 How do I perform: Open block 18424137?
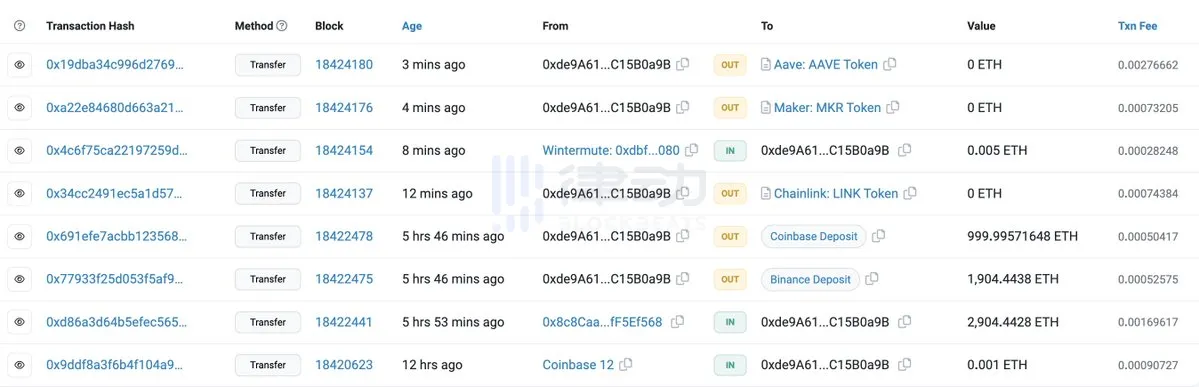pos(344,194)
